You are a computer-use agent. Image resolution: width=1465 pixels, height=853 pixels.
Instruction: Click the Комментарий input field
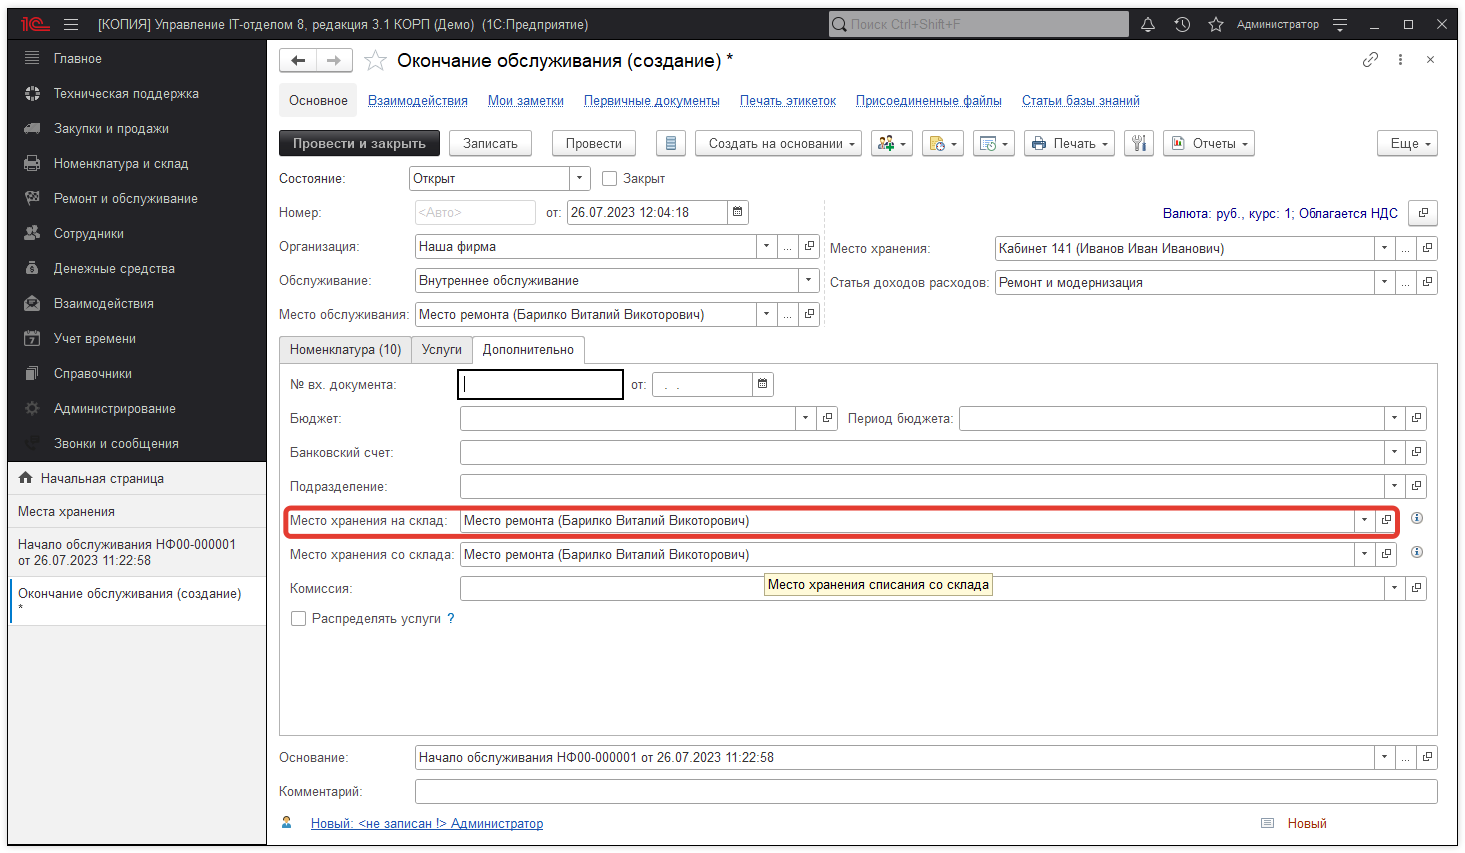tap(925, 792)
